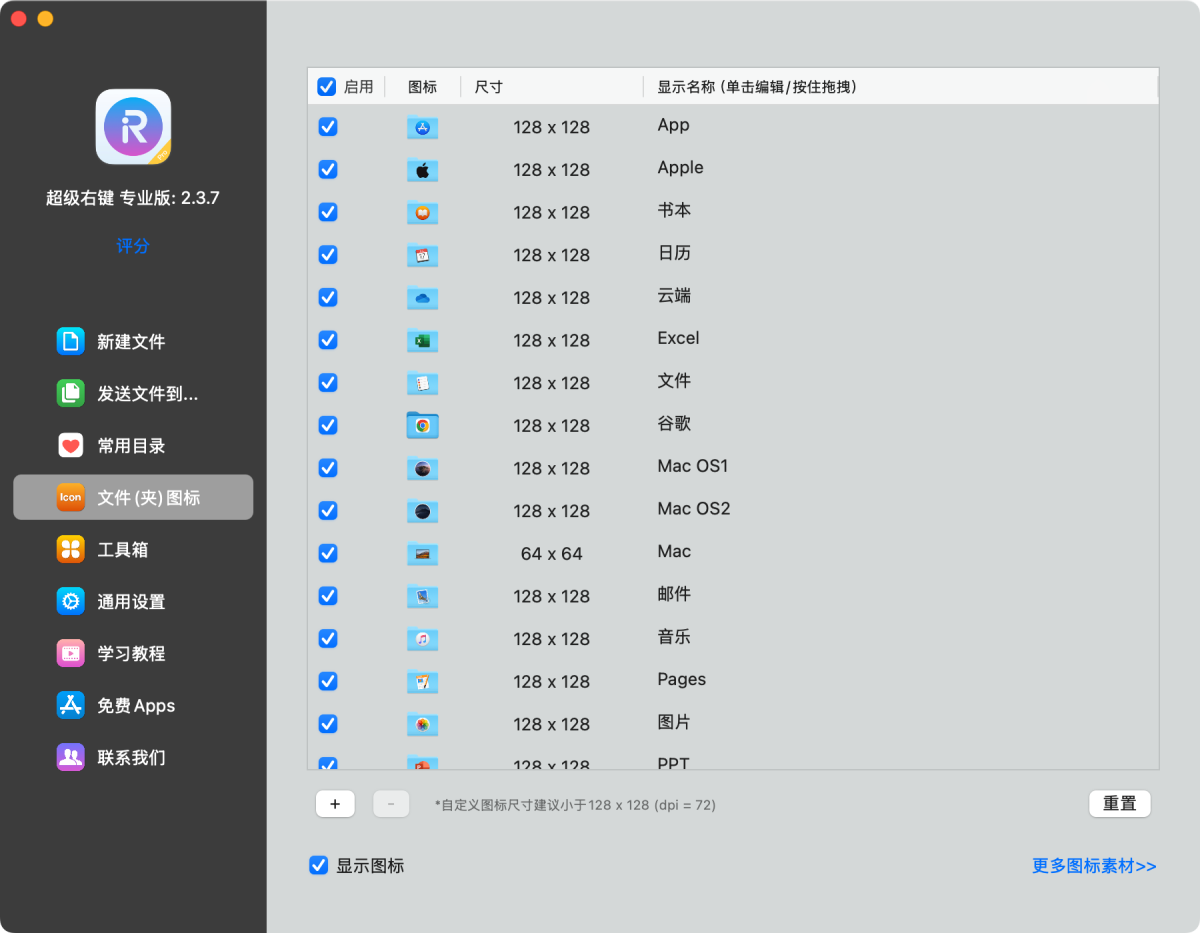Click the minus remove button

pyautogui.click(x=391, y=804)
